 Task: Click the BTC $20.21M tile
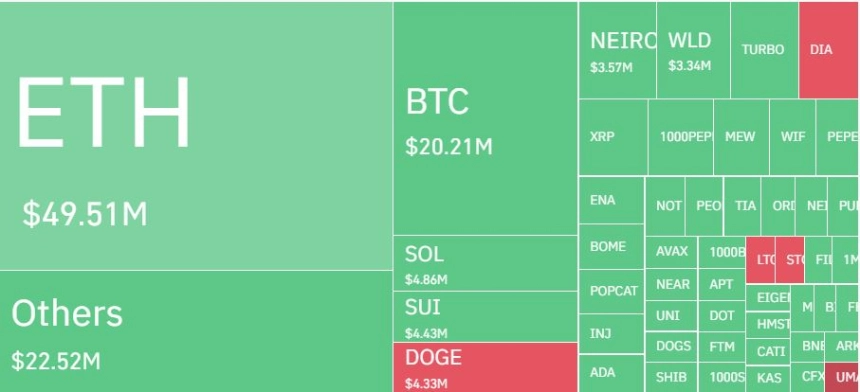pos(485,118)
